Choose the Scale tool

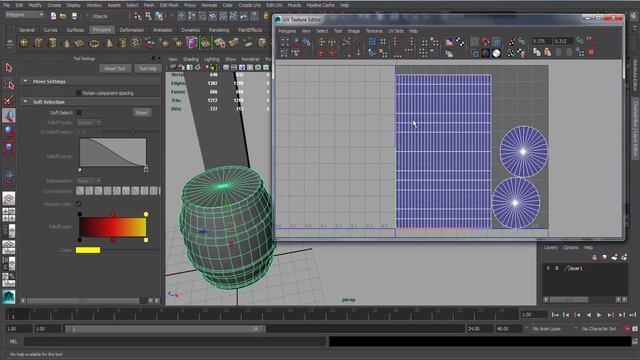(9, 147)
